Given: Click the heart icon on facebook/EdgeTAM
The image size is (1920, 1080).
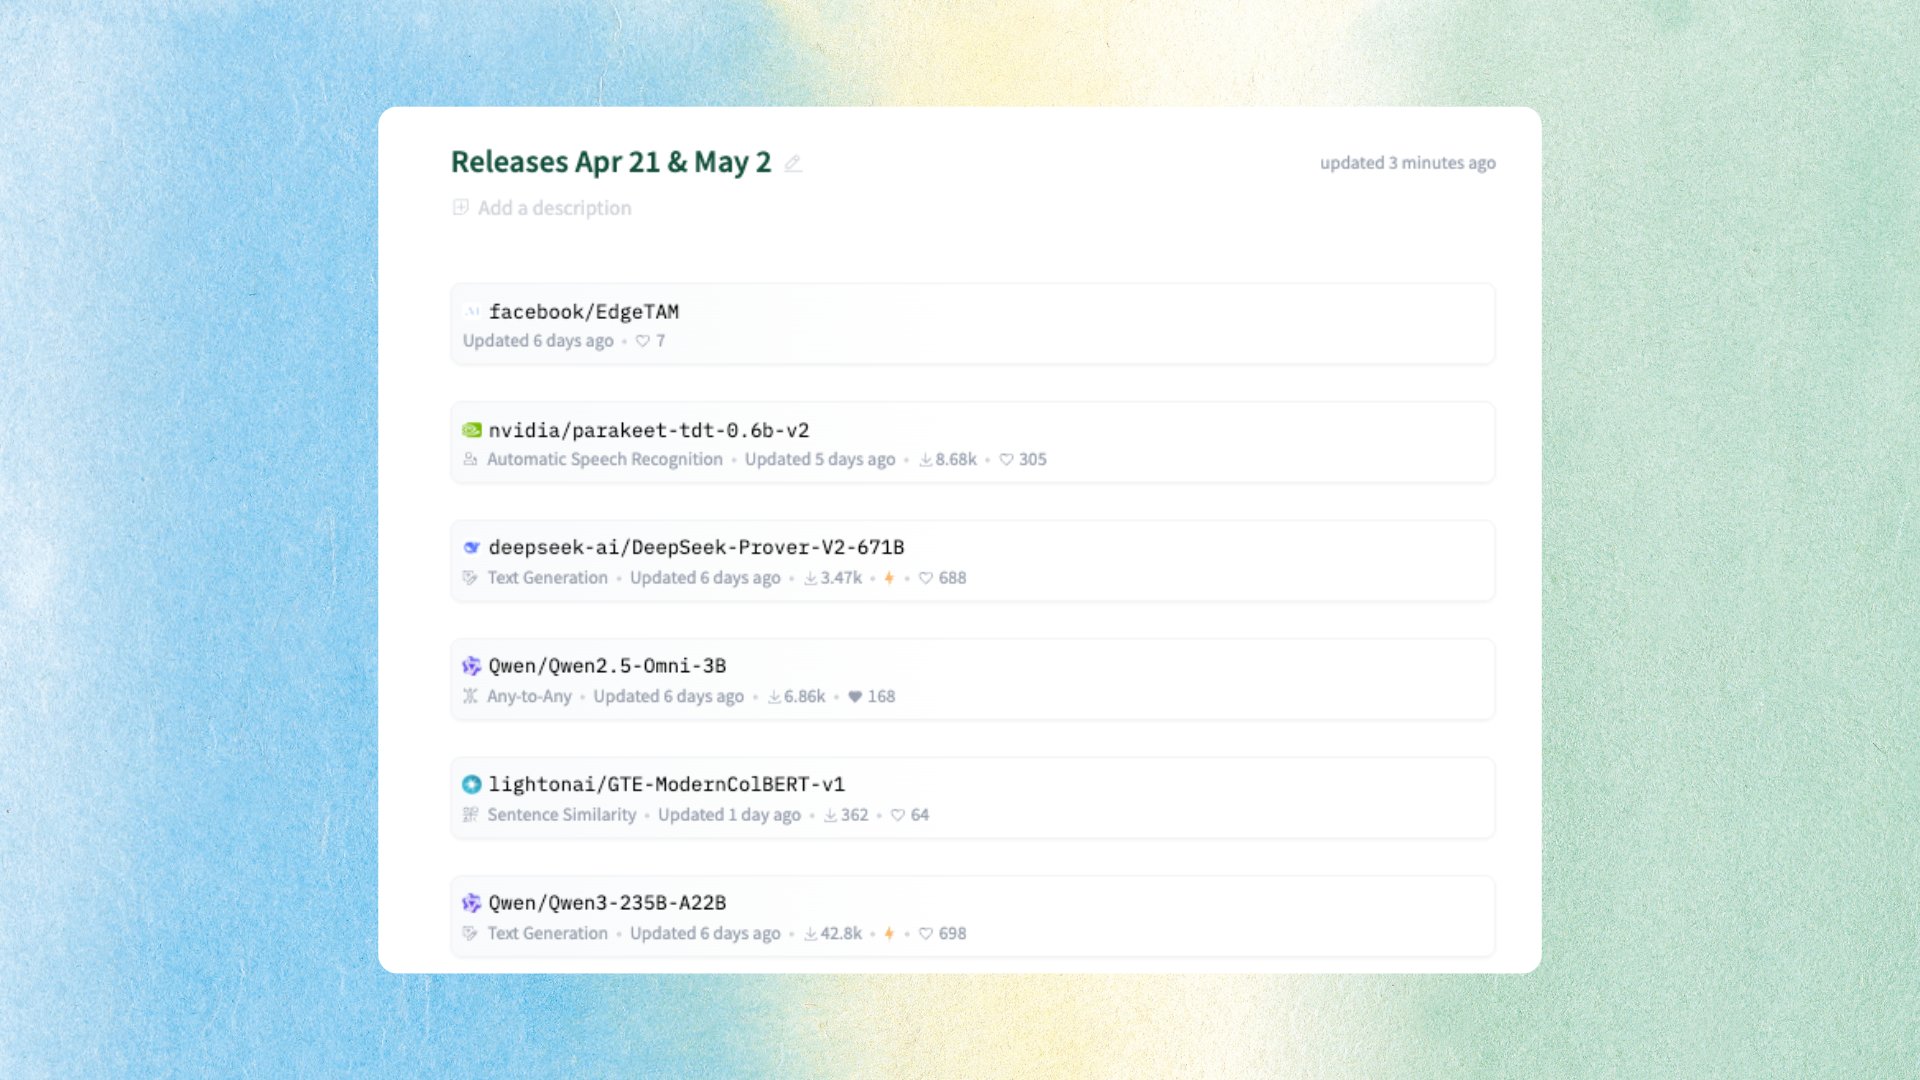Looking at the screenshot, I should coord(643,341).
